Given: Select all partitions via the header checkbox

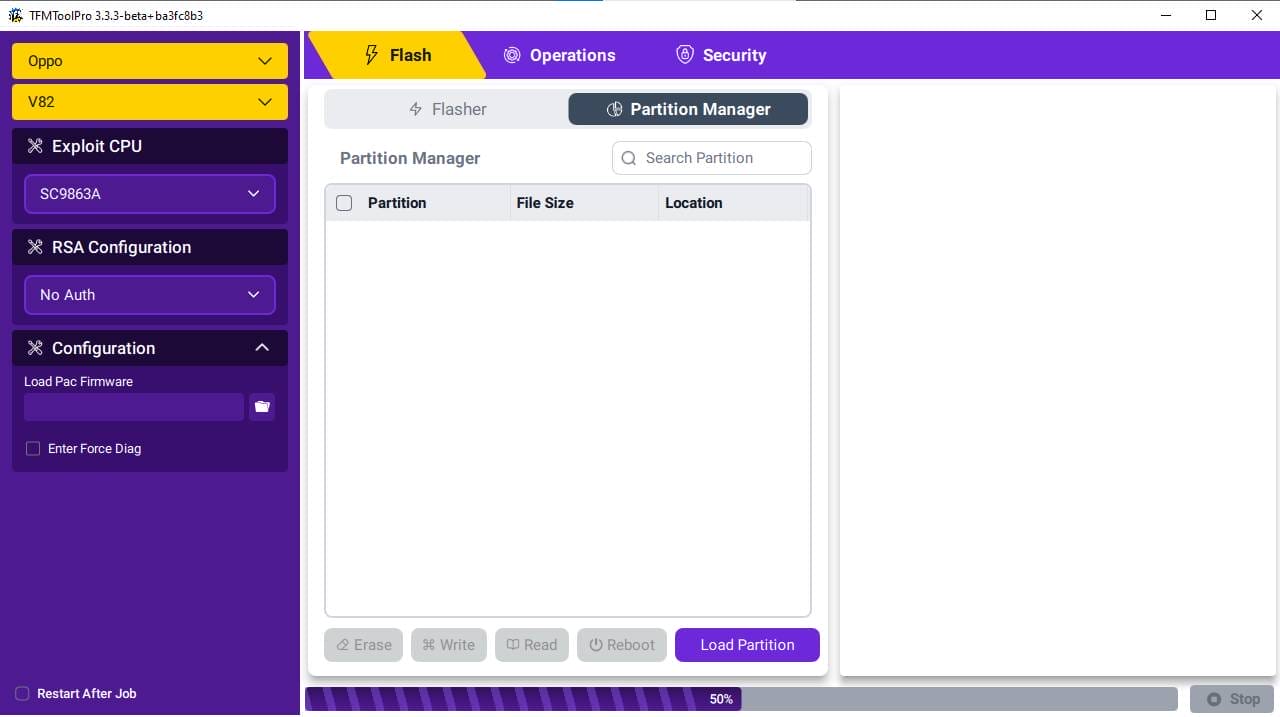Looking at the screenshot, I should point(344,203).
